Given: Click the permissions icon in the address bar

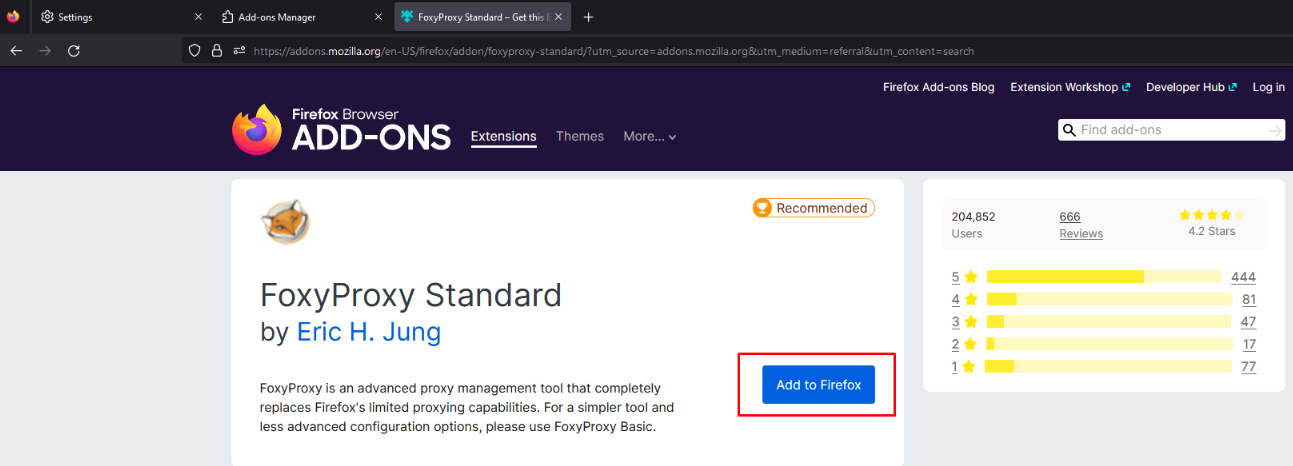Looking at the screenshot, I should 239,51.
